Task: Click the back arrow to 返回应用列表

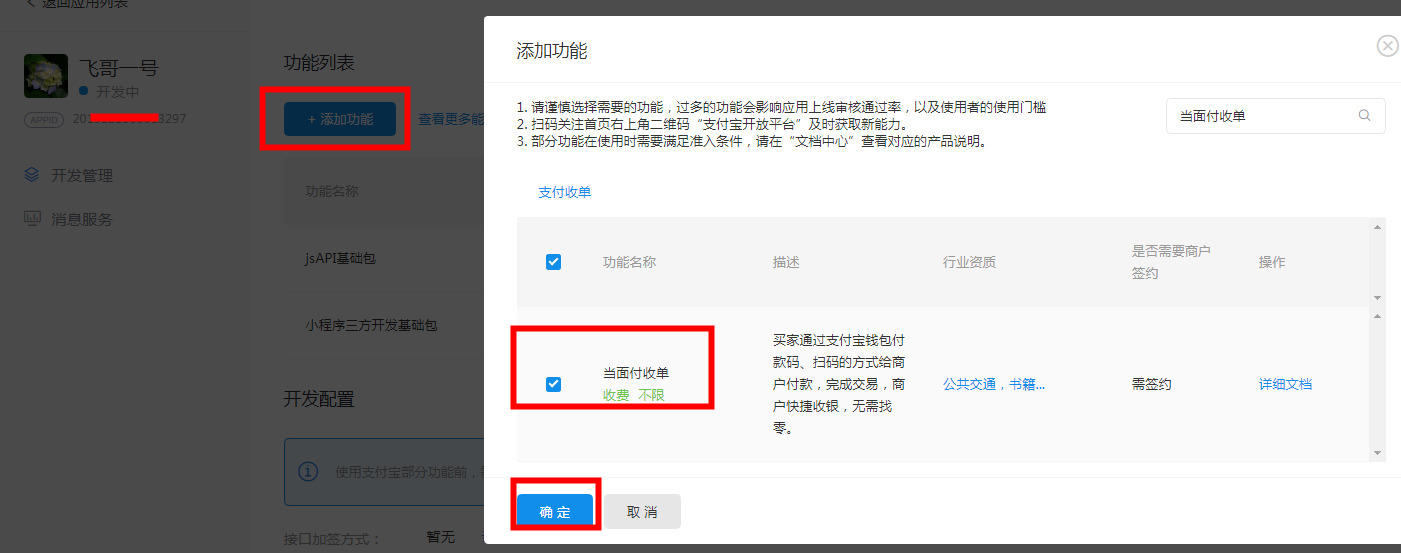Action: [x=30, y=3]
